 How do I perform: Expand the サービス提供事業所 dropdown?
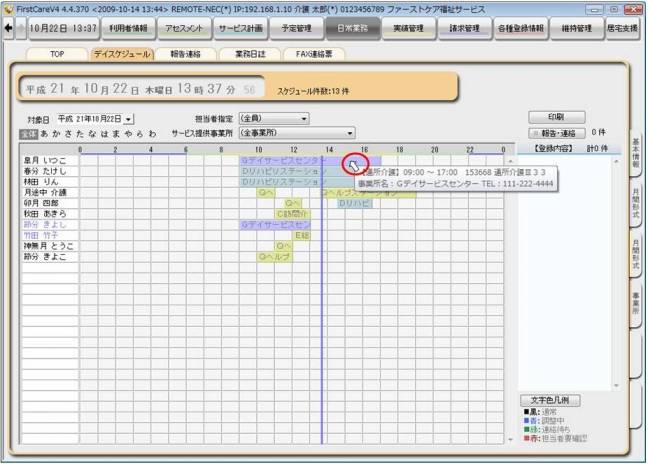(x=350, y=132)
